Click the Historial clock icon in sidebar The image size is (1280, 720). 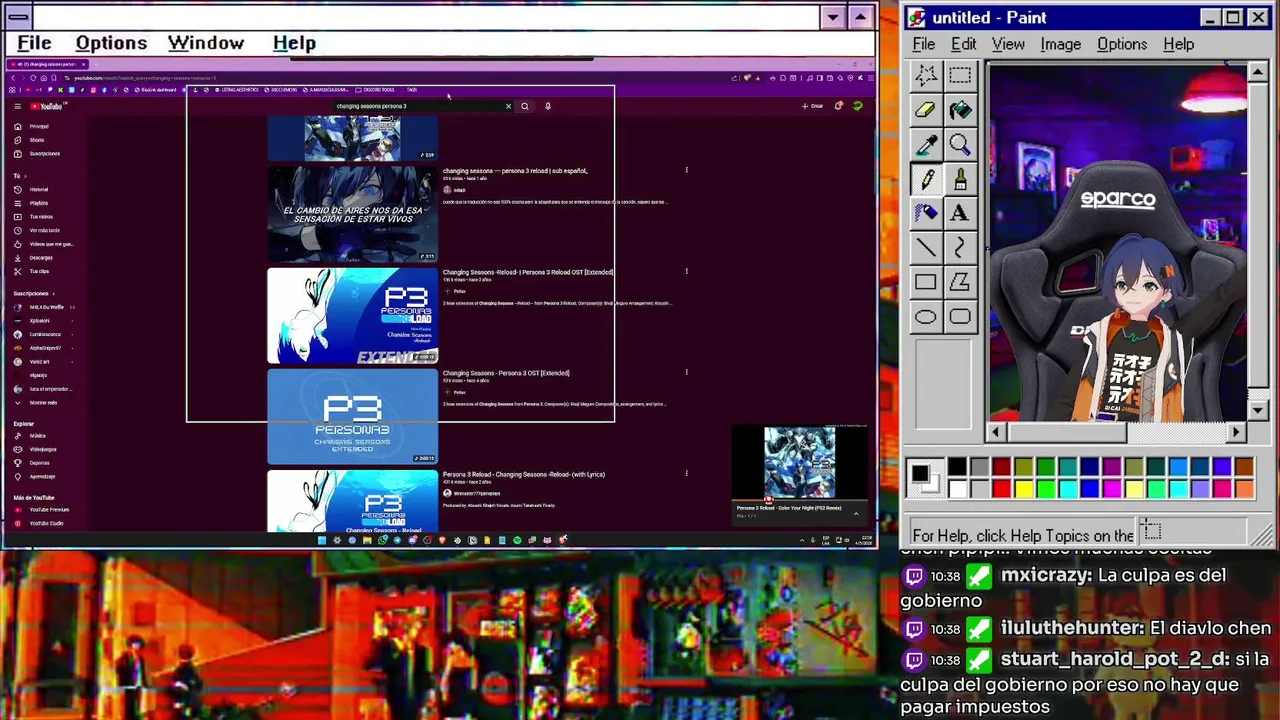click(x=17, y=189)
